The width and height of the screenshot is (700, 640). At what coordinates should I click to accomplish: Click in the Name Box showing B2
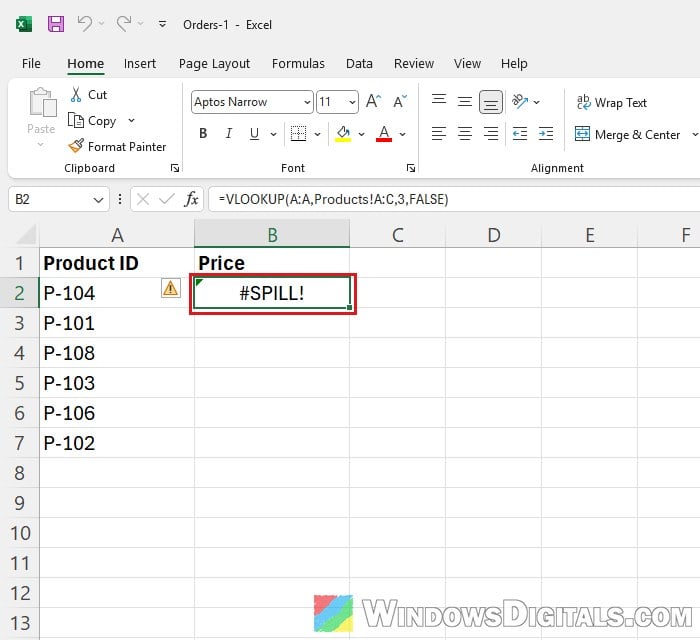(49, 199)
